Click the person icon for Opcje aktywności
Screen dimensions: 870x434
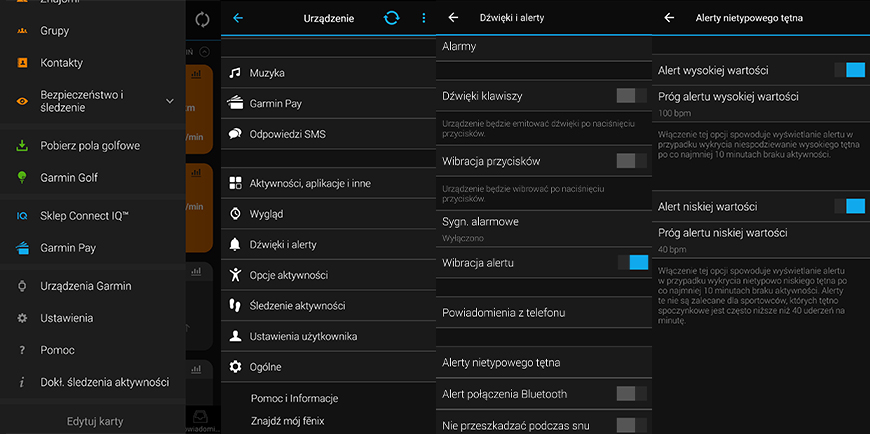(235, 275)
